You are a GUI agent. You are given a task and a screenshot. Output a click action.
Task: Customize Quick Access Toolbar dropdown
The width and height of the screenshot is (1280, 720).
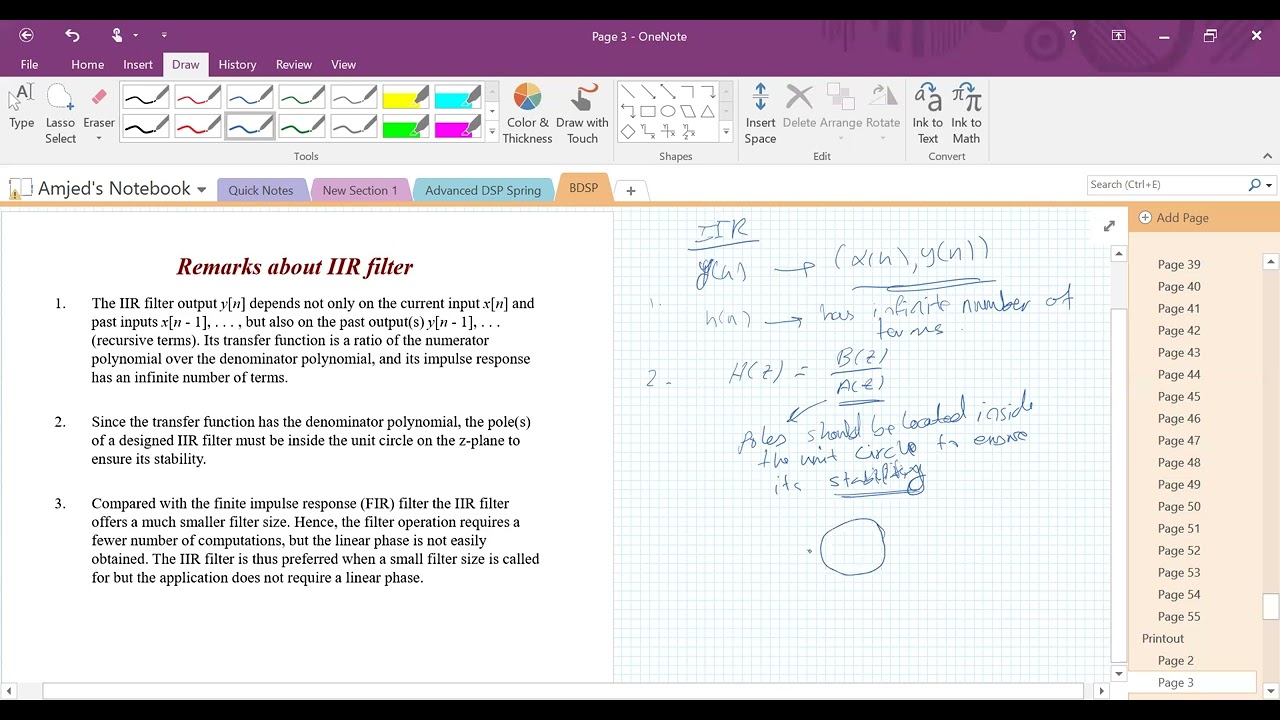(x=164, y=35)
